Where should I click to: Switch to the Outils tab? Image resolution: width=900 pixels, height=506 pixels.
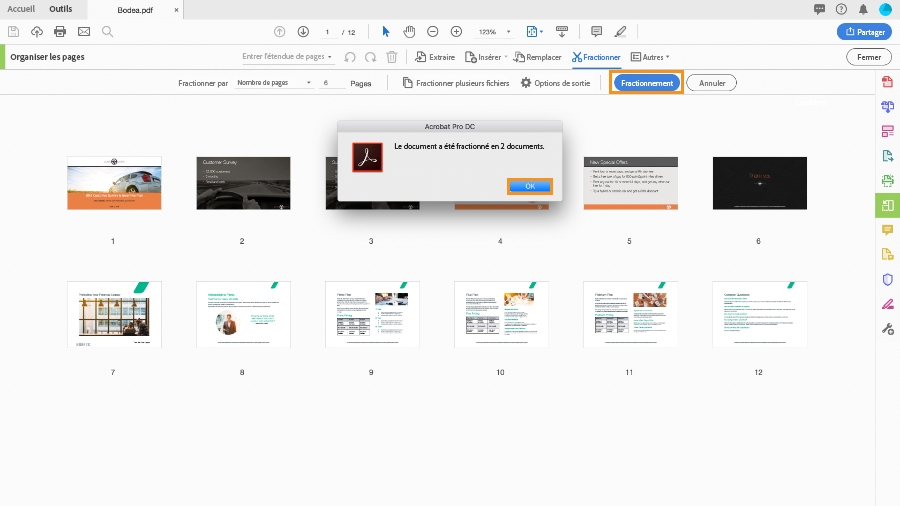(61, 9)
